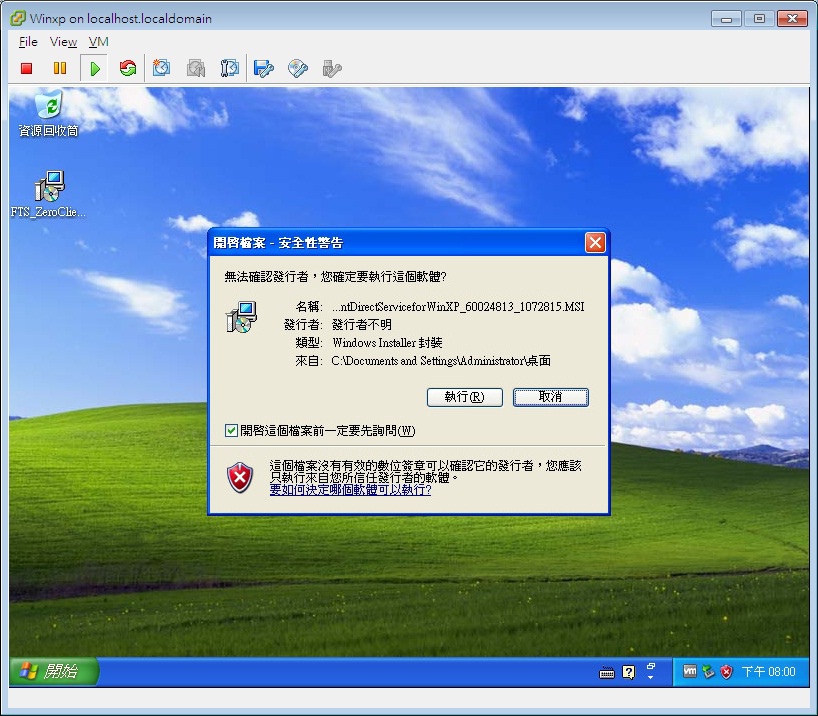Image resolution: width=818 pixels, height=716 pixels.
Task: Click the red shield warning icon in dialog
Action: pos(240,478)
